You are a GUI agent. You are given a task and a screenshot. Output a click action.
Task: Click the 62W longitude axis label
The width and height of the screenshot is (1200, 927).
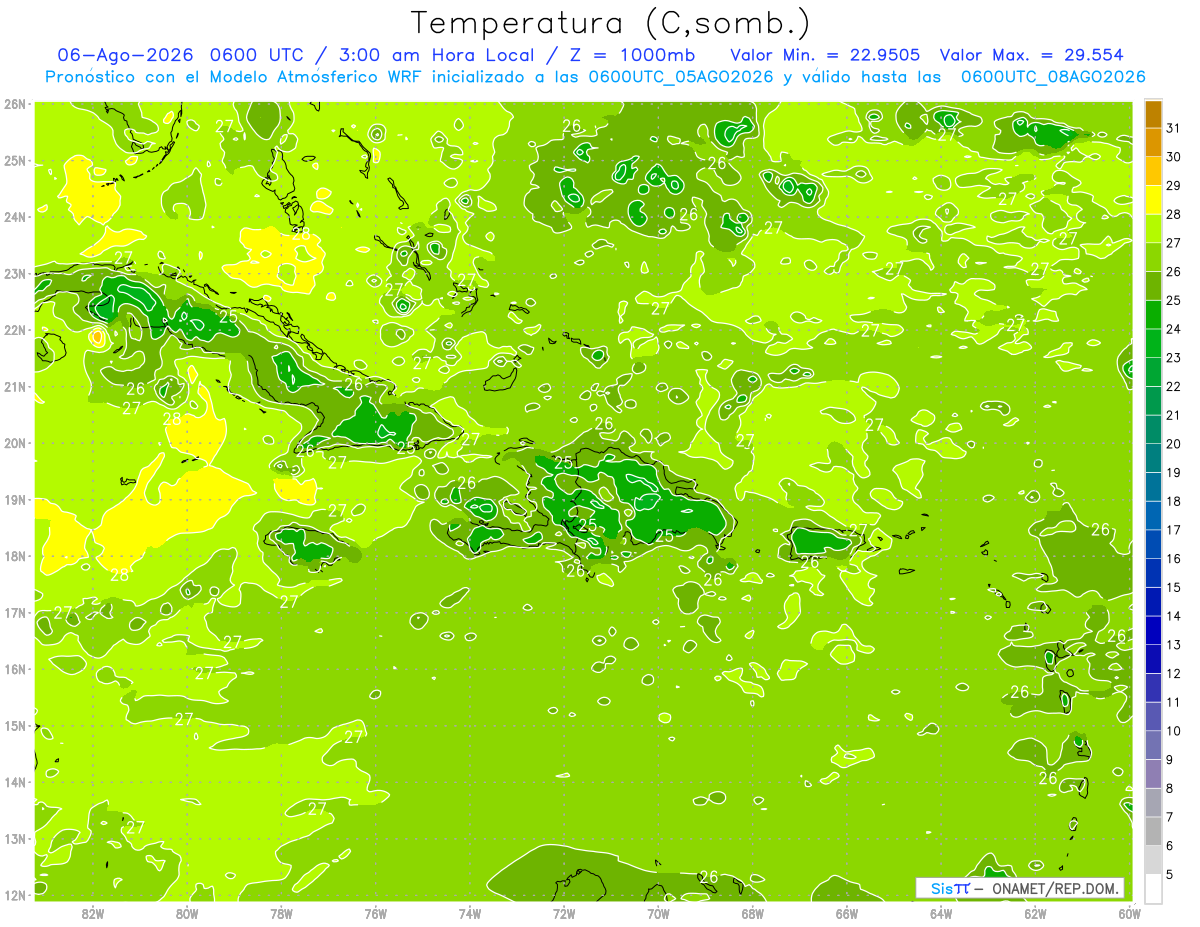point(1035,913)
